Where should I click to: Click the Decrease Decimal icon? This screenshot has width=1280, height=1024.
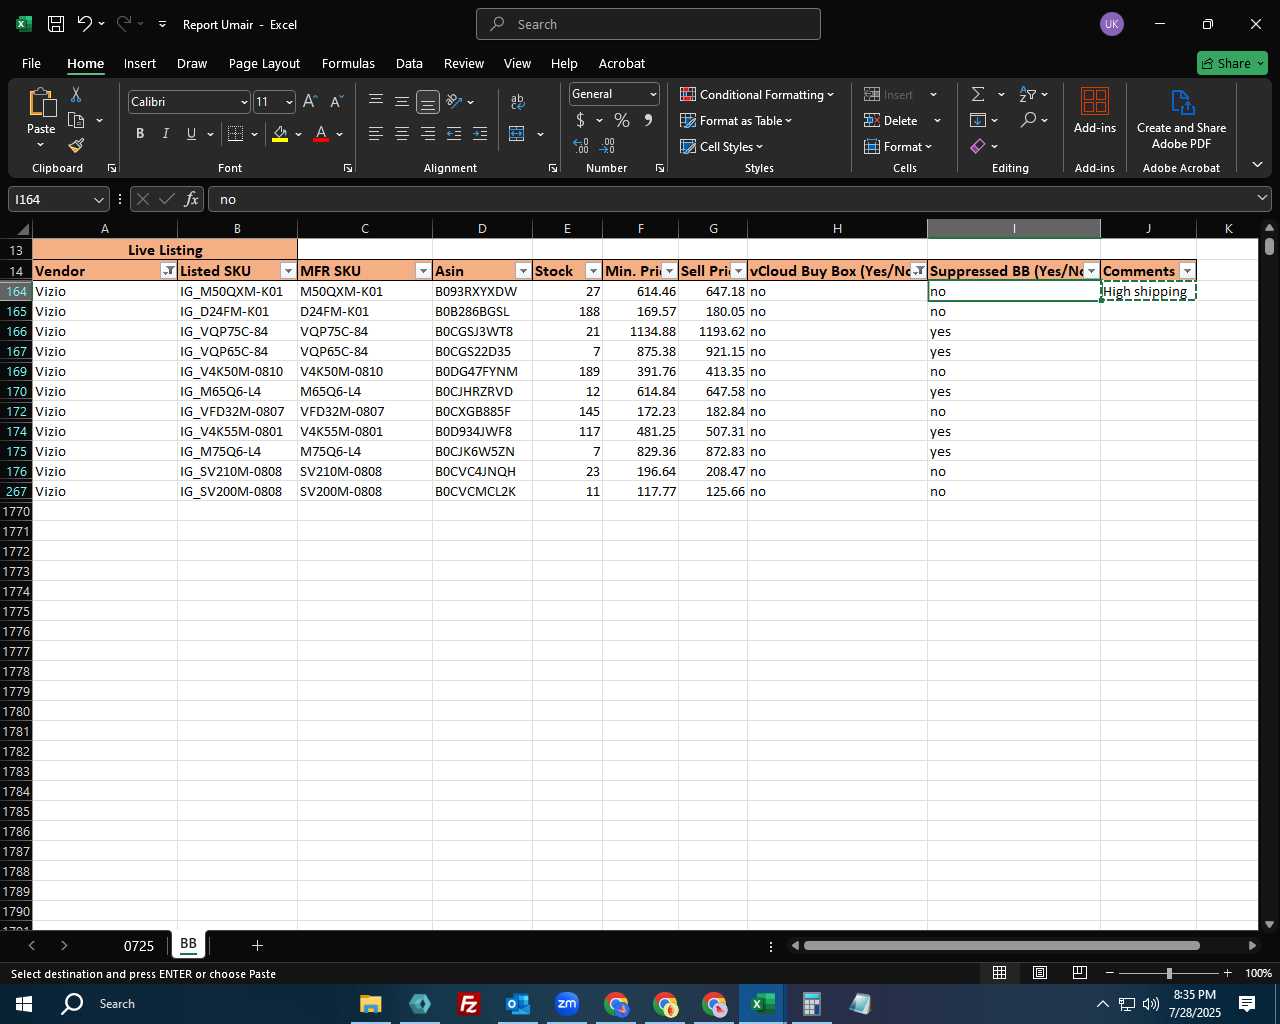[608, 146]
